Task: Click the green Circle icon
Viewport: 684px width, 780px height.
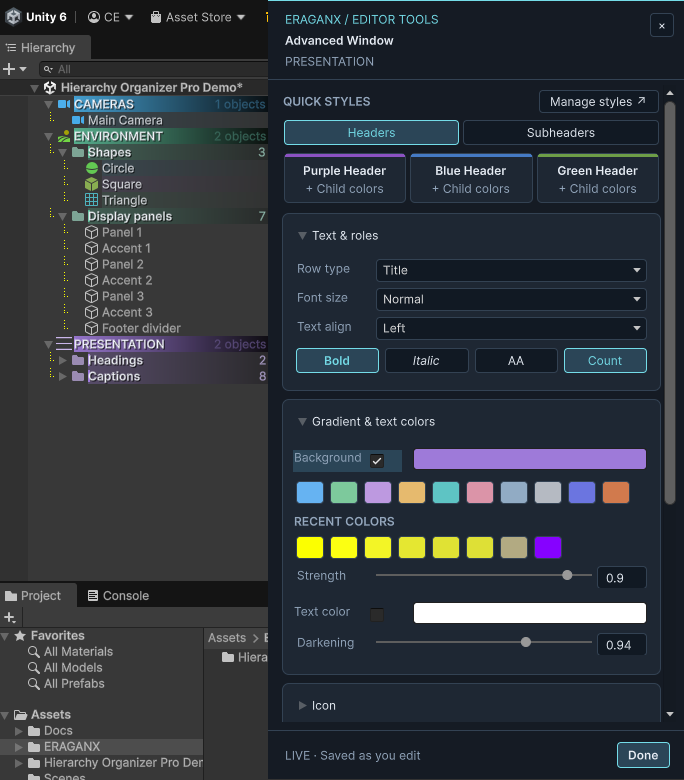Action: [x=92, y=168]
